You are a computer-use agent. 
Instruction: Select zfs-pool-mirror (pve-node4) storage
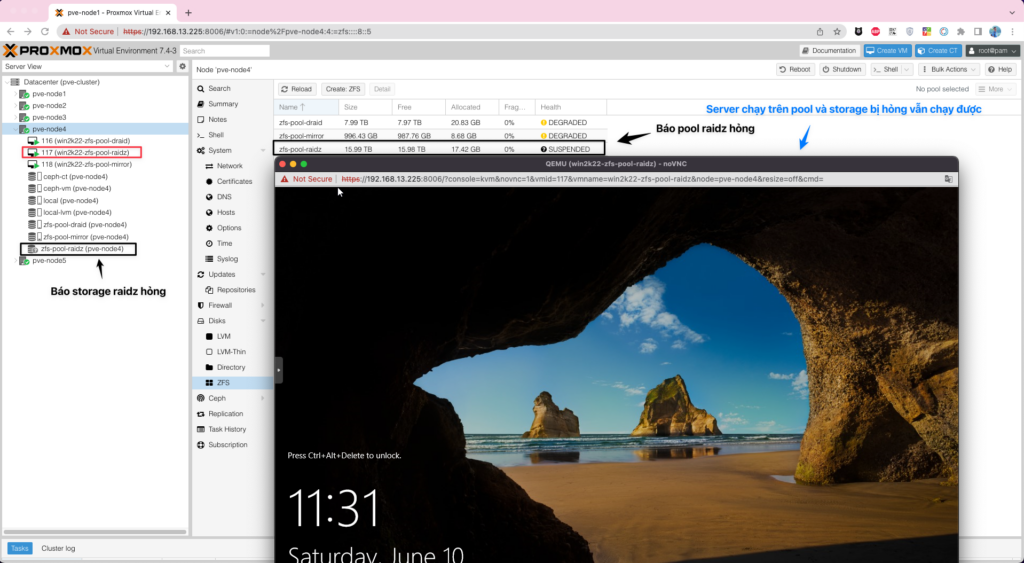[x=78, y=237]
